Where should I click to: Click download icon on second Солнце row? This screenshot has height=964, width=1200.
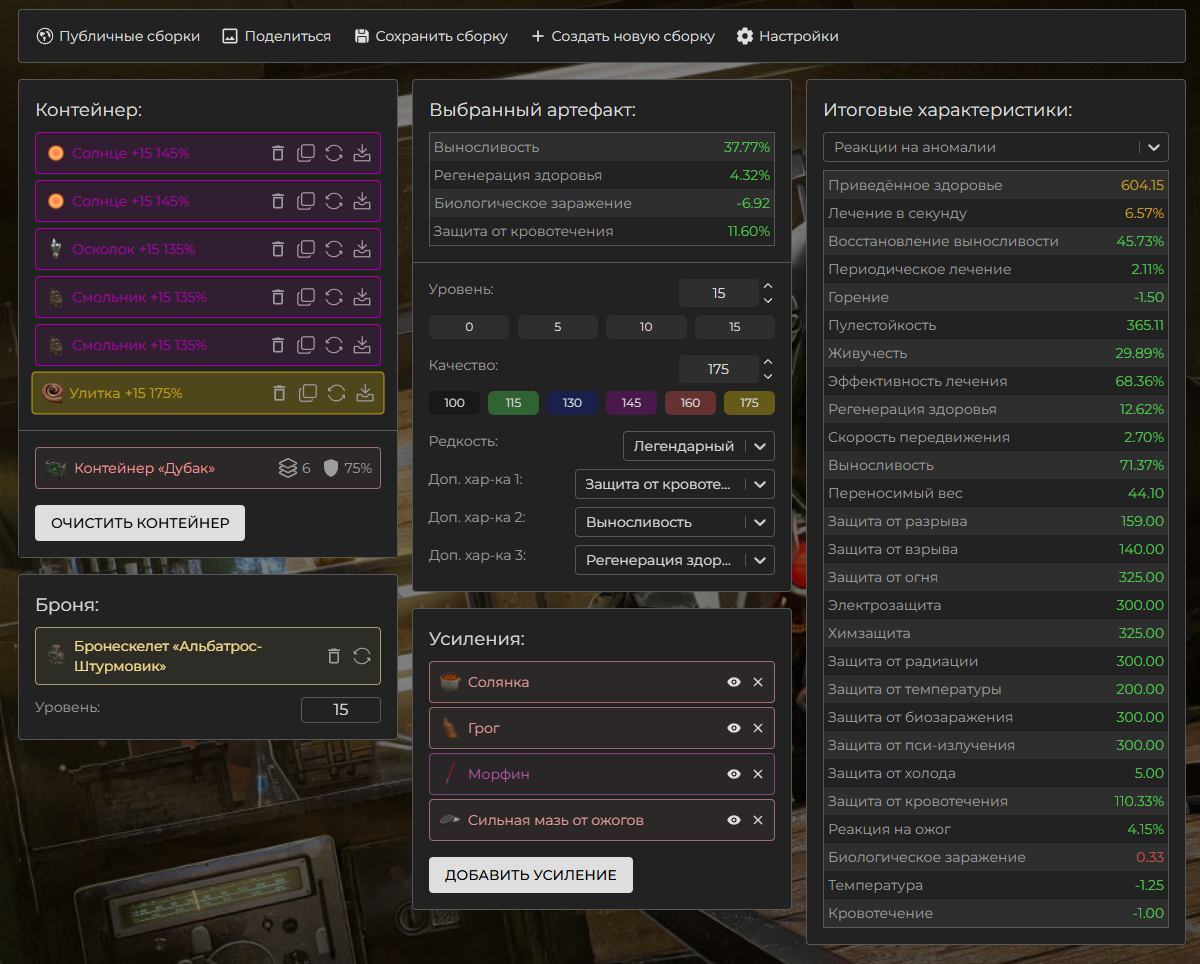363,201
